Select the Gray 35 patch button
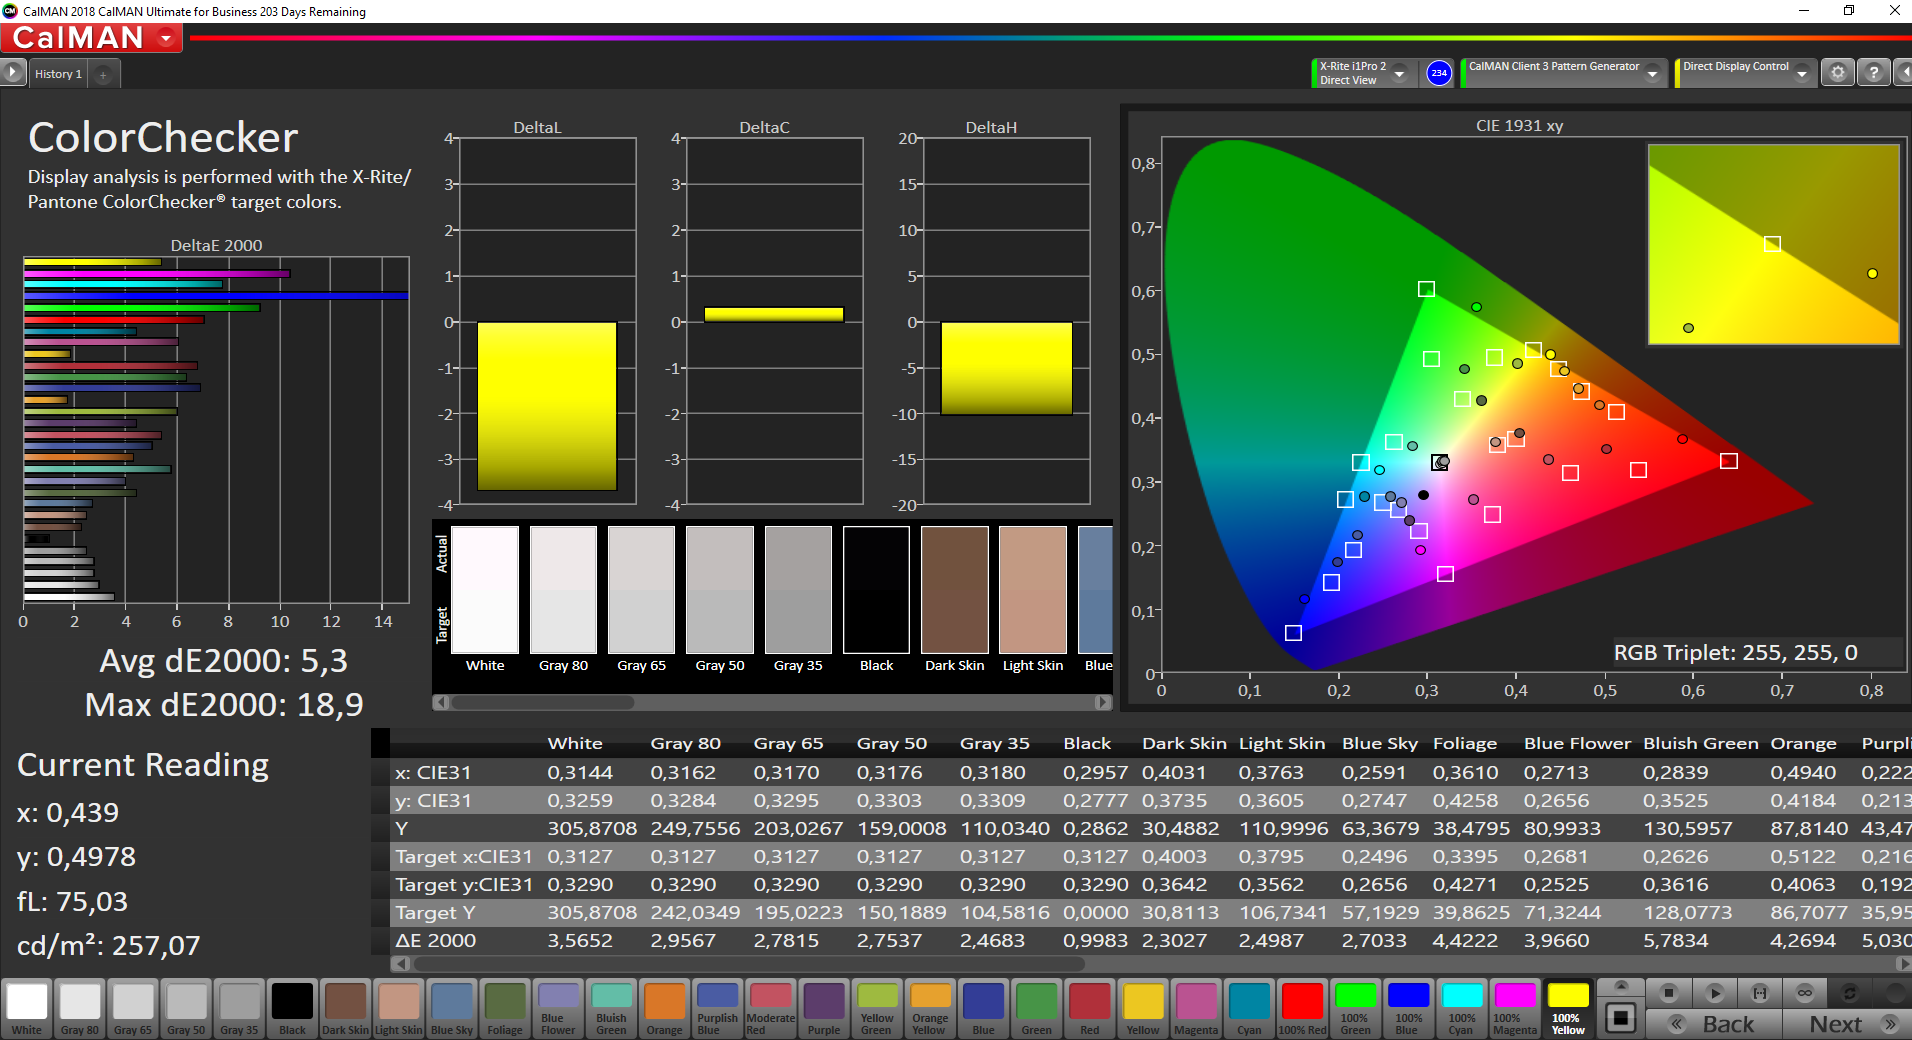The image size is (1912, 1040). pyautogui.click(x=239, y=1009)
